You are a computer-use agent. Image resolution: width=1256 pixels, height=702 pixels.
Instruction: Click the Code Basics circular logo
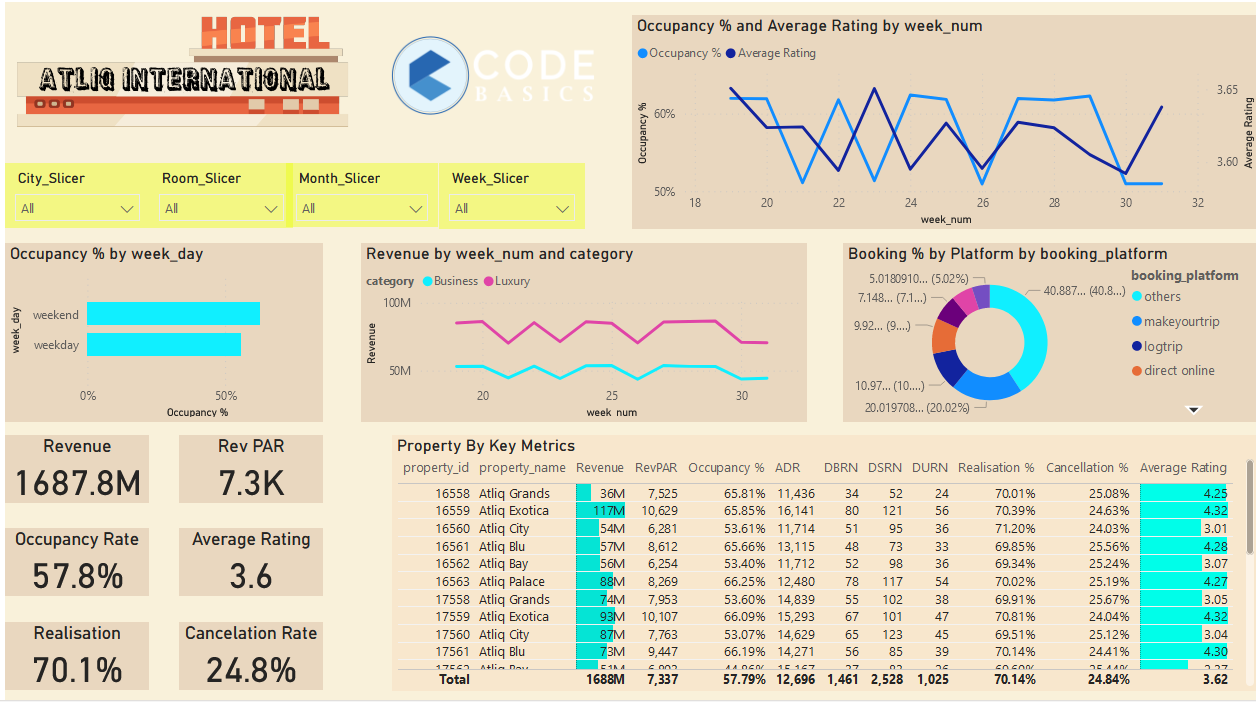[430, 75]
